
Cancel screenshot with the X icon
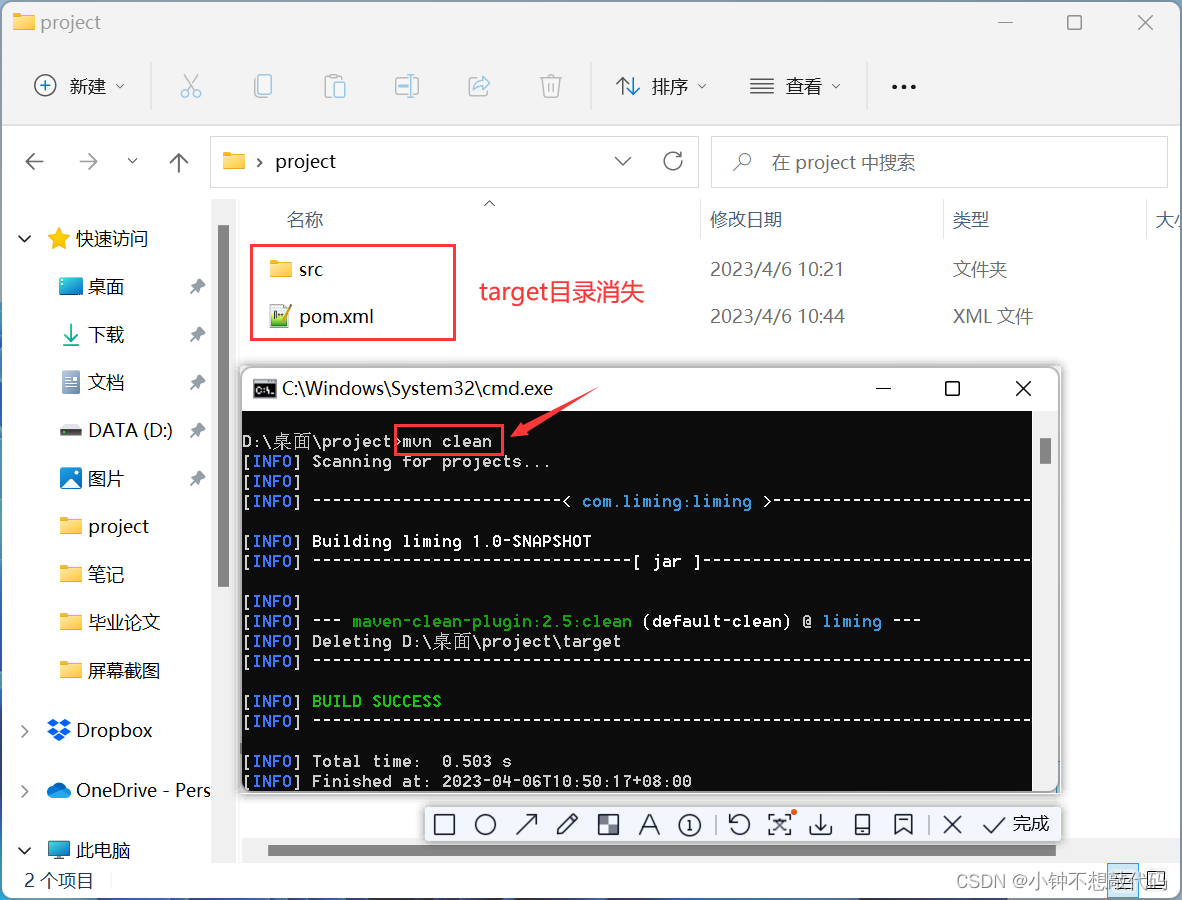pos(952,825)
